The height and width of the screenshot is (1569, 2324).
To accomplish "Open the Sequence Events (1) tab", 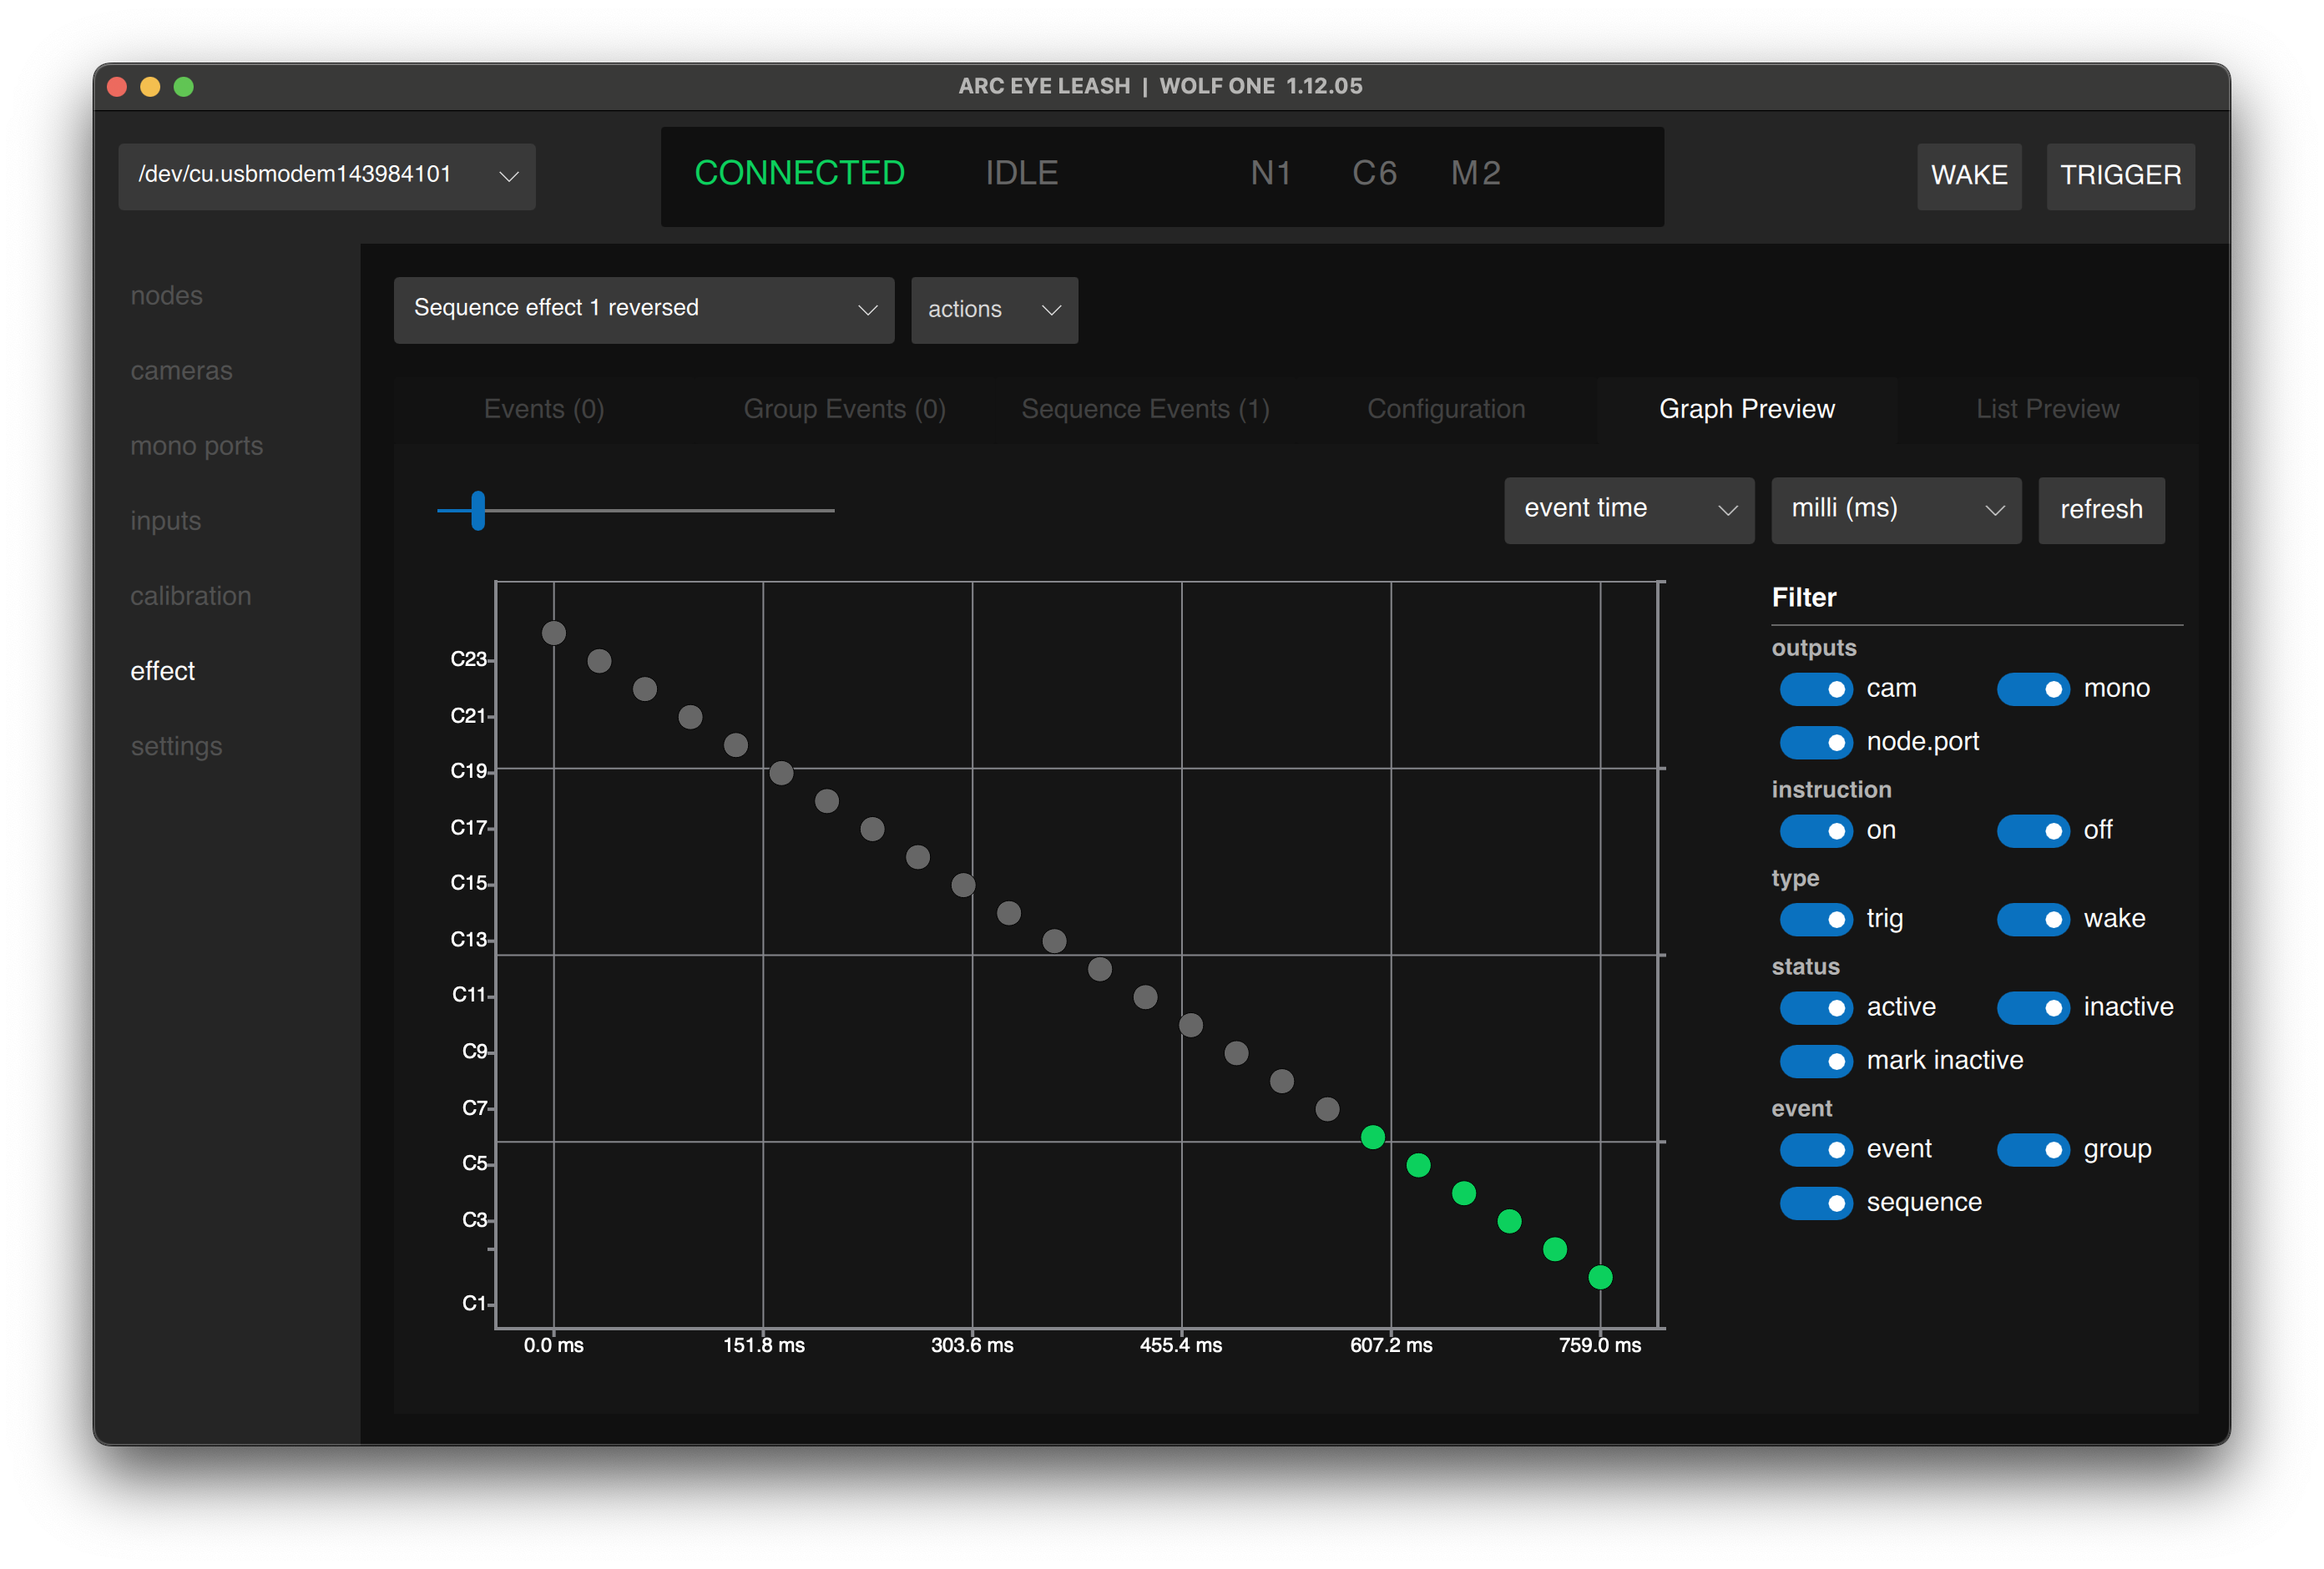I will pyautogui.click(x=1145, y=409).
